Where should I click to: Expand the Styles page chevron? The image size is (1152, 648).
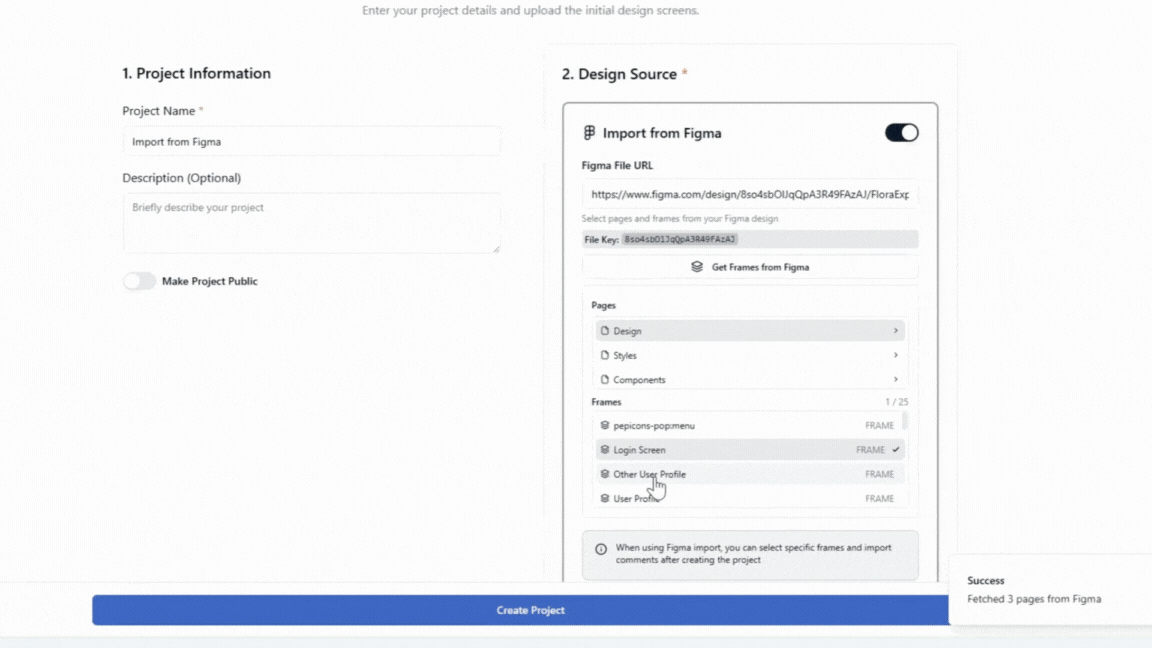pos(895,355)
